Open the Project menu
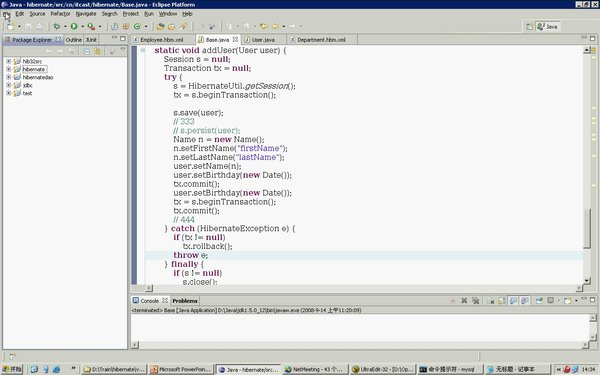The image size is (600, 375). 130,14
